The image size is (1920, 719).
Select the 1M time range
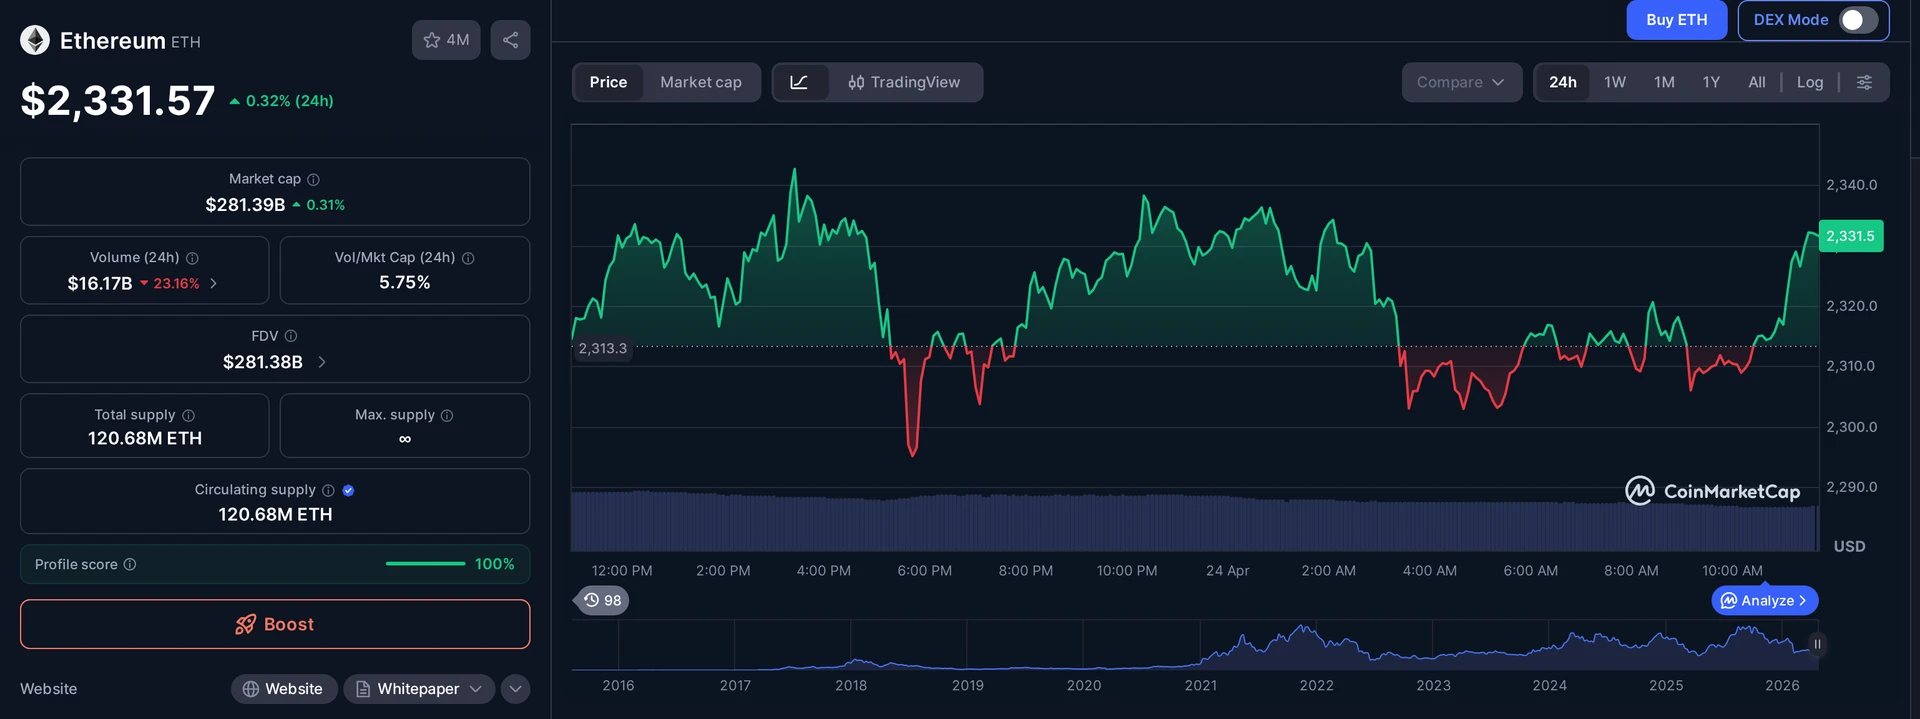point(1664,82)
